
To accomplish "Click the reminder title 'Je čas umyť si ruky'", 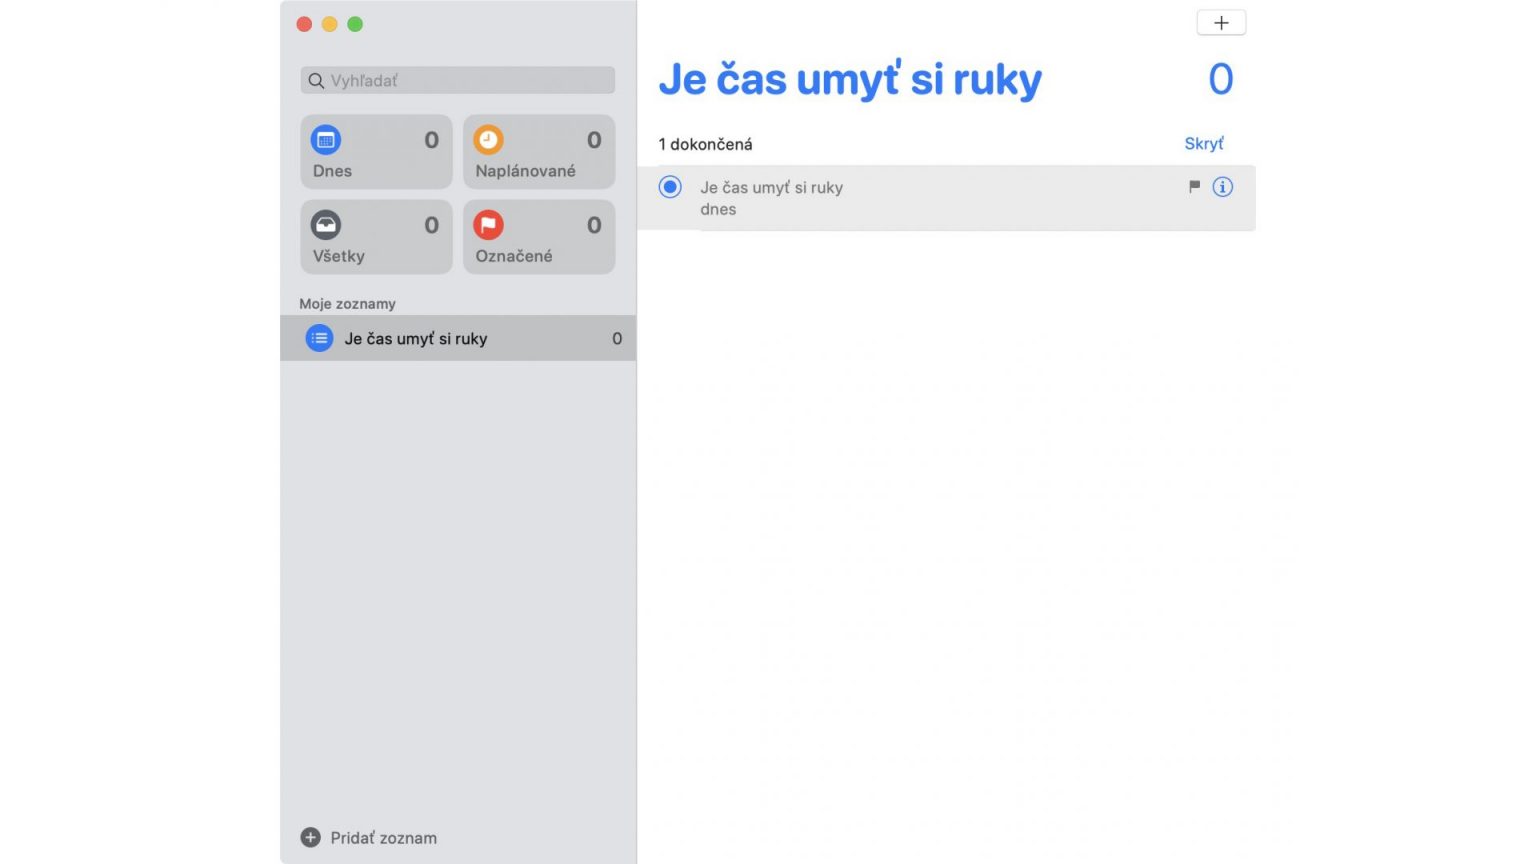I will pyautogui.click(x=771, y=187).
